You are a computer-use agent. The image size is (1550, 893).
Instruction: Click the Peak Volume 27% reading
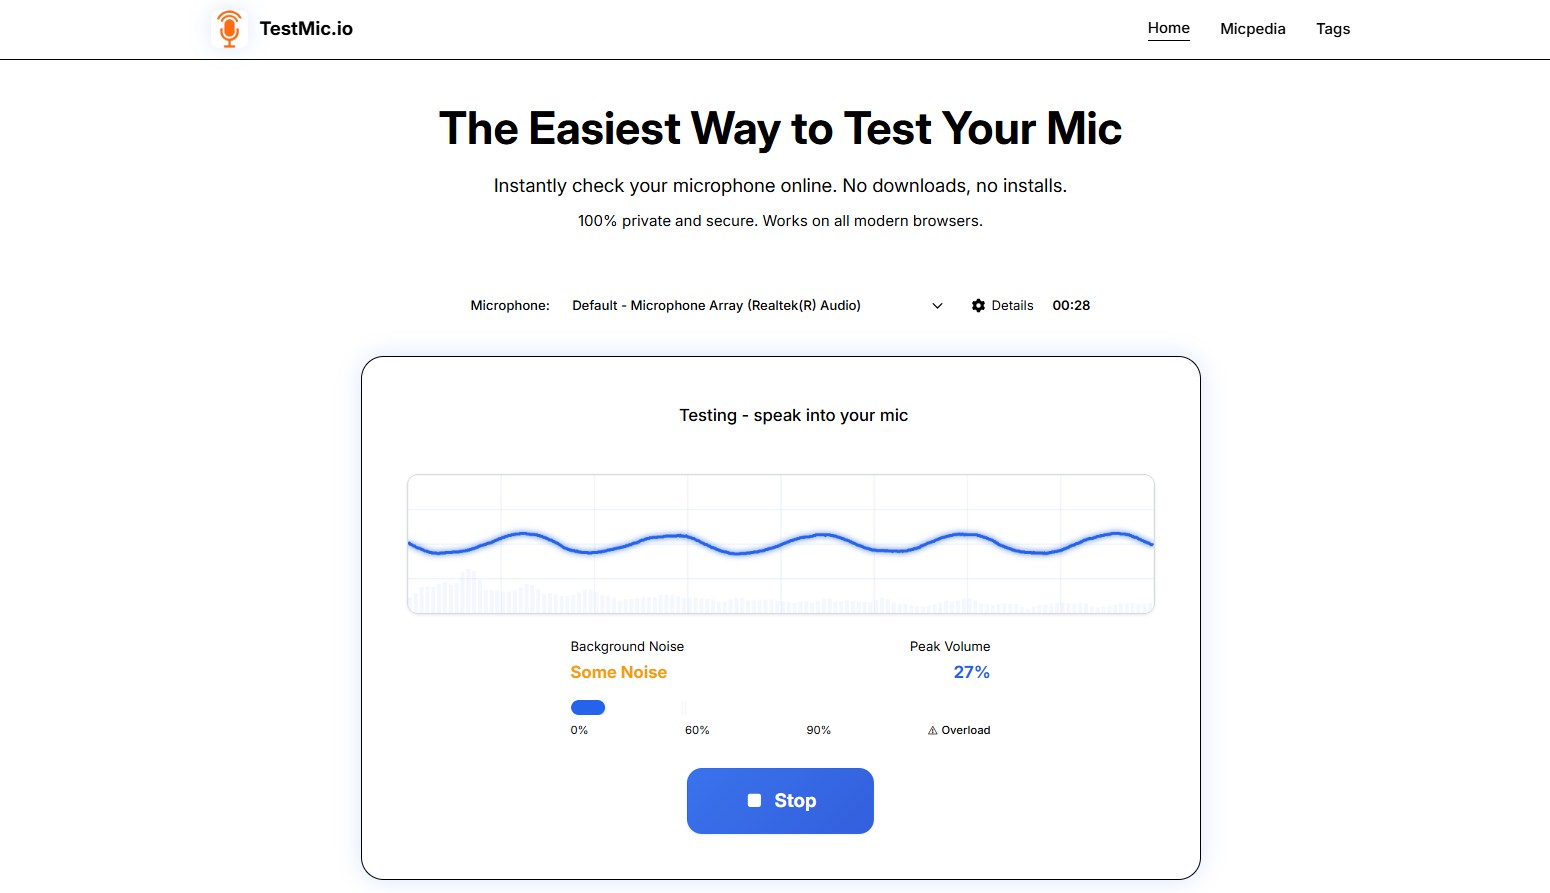970,672
